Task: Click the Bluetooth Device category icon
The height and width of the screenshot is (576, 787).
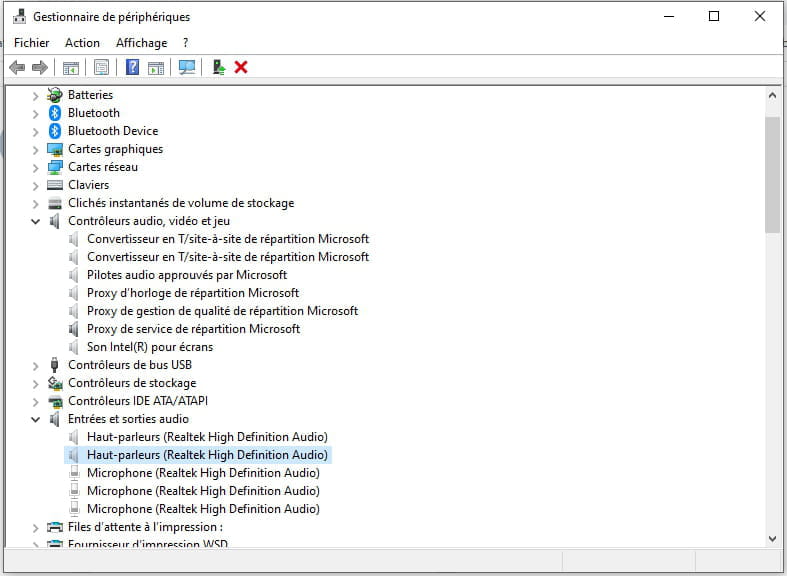Action: pyautogui.click(x=55, y=131)
